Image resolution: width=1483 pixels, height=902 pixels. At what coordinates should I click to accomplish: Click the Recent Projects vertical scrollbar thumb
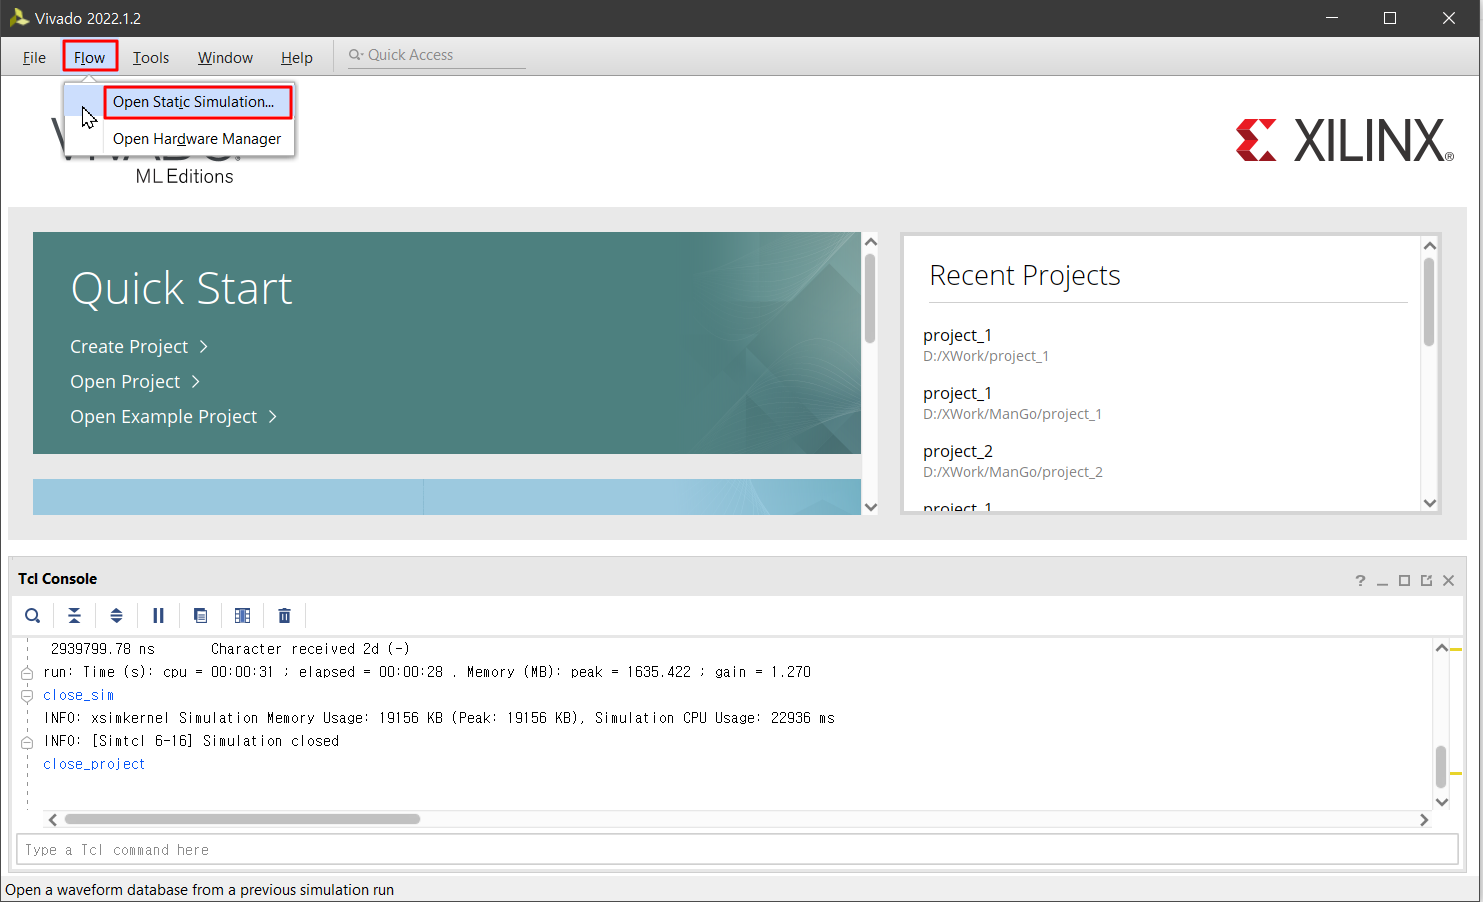1429,302
